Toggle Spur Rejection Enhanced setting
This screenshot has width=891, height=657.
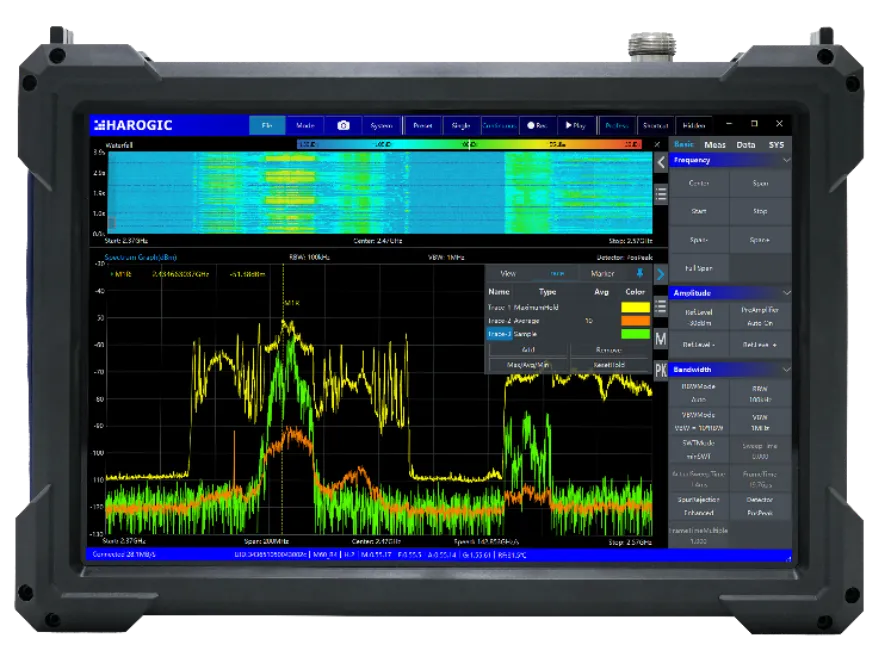(698, 505)
